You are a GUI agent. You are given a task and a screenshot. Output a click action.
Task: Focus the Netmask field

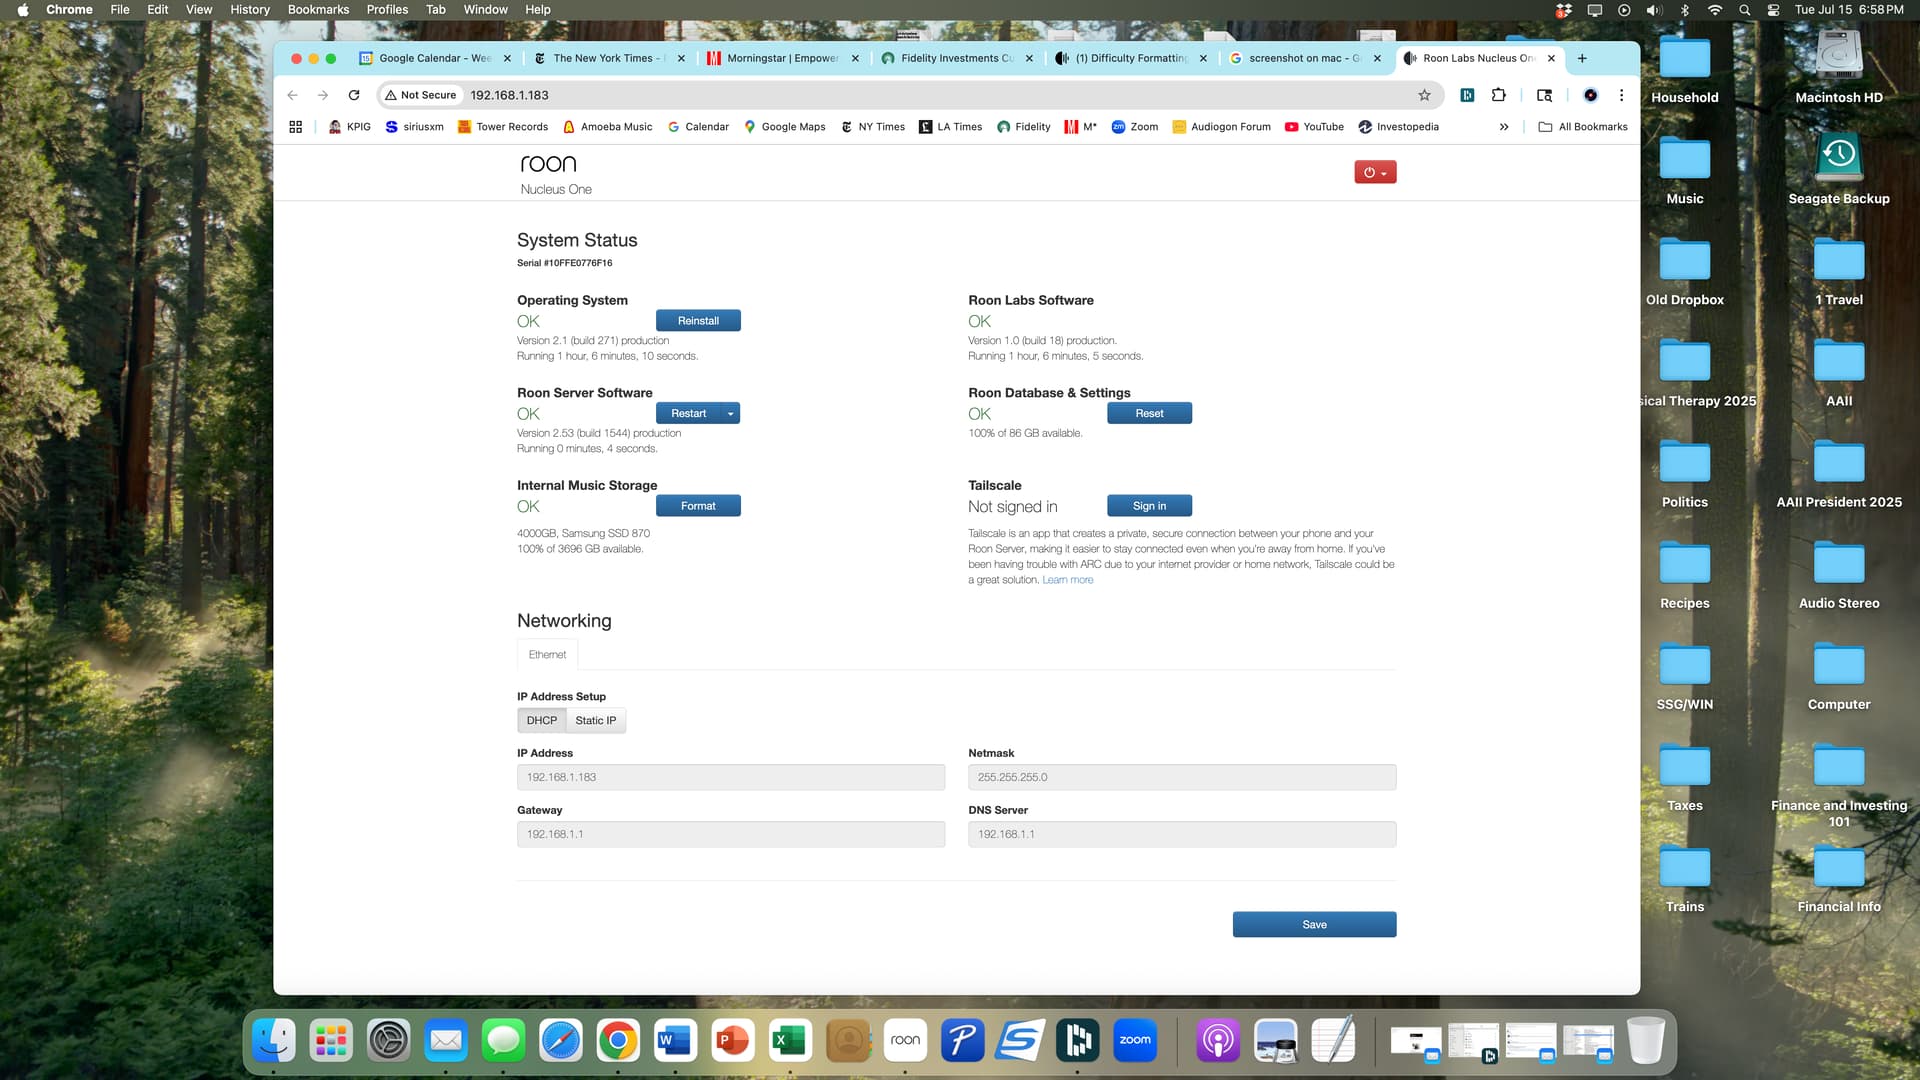pos(1182,777)
